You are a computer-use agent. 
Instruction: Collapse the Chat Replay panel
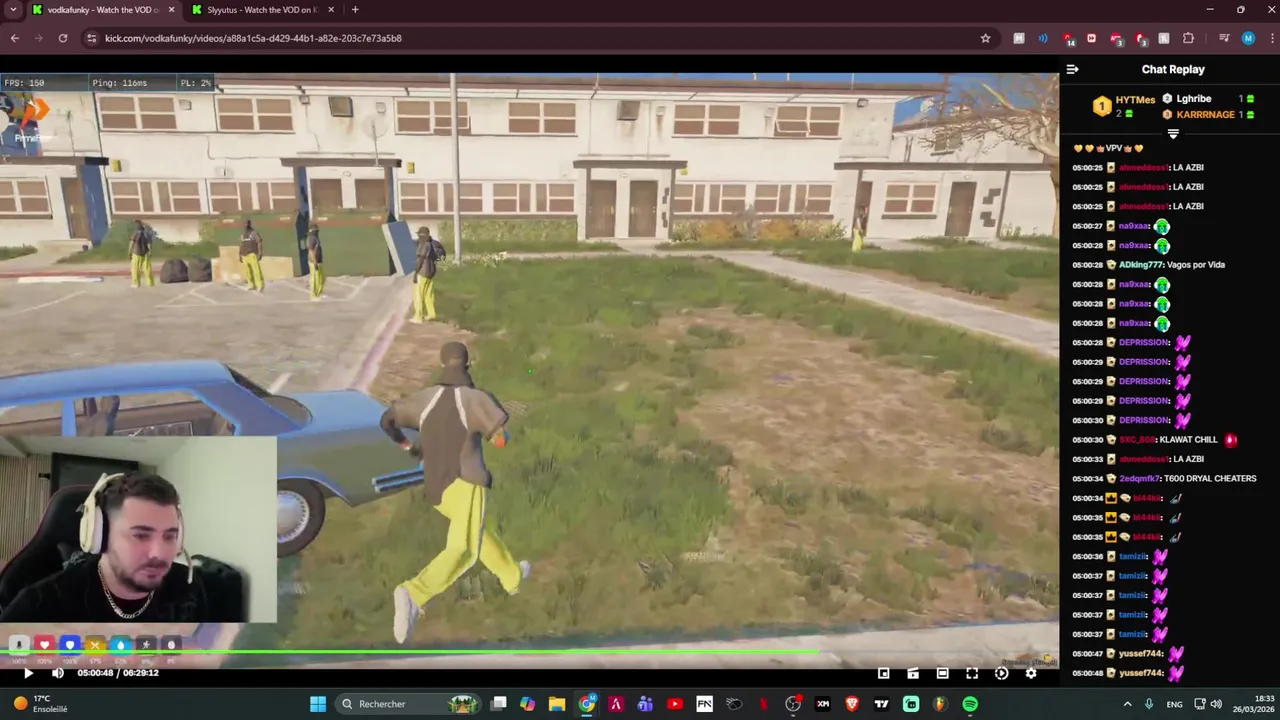pos(1072,69)
